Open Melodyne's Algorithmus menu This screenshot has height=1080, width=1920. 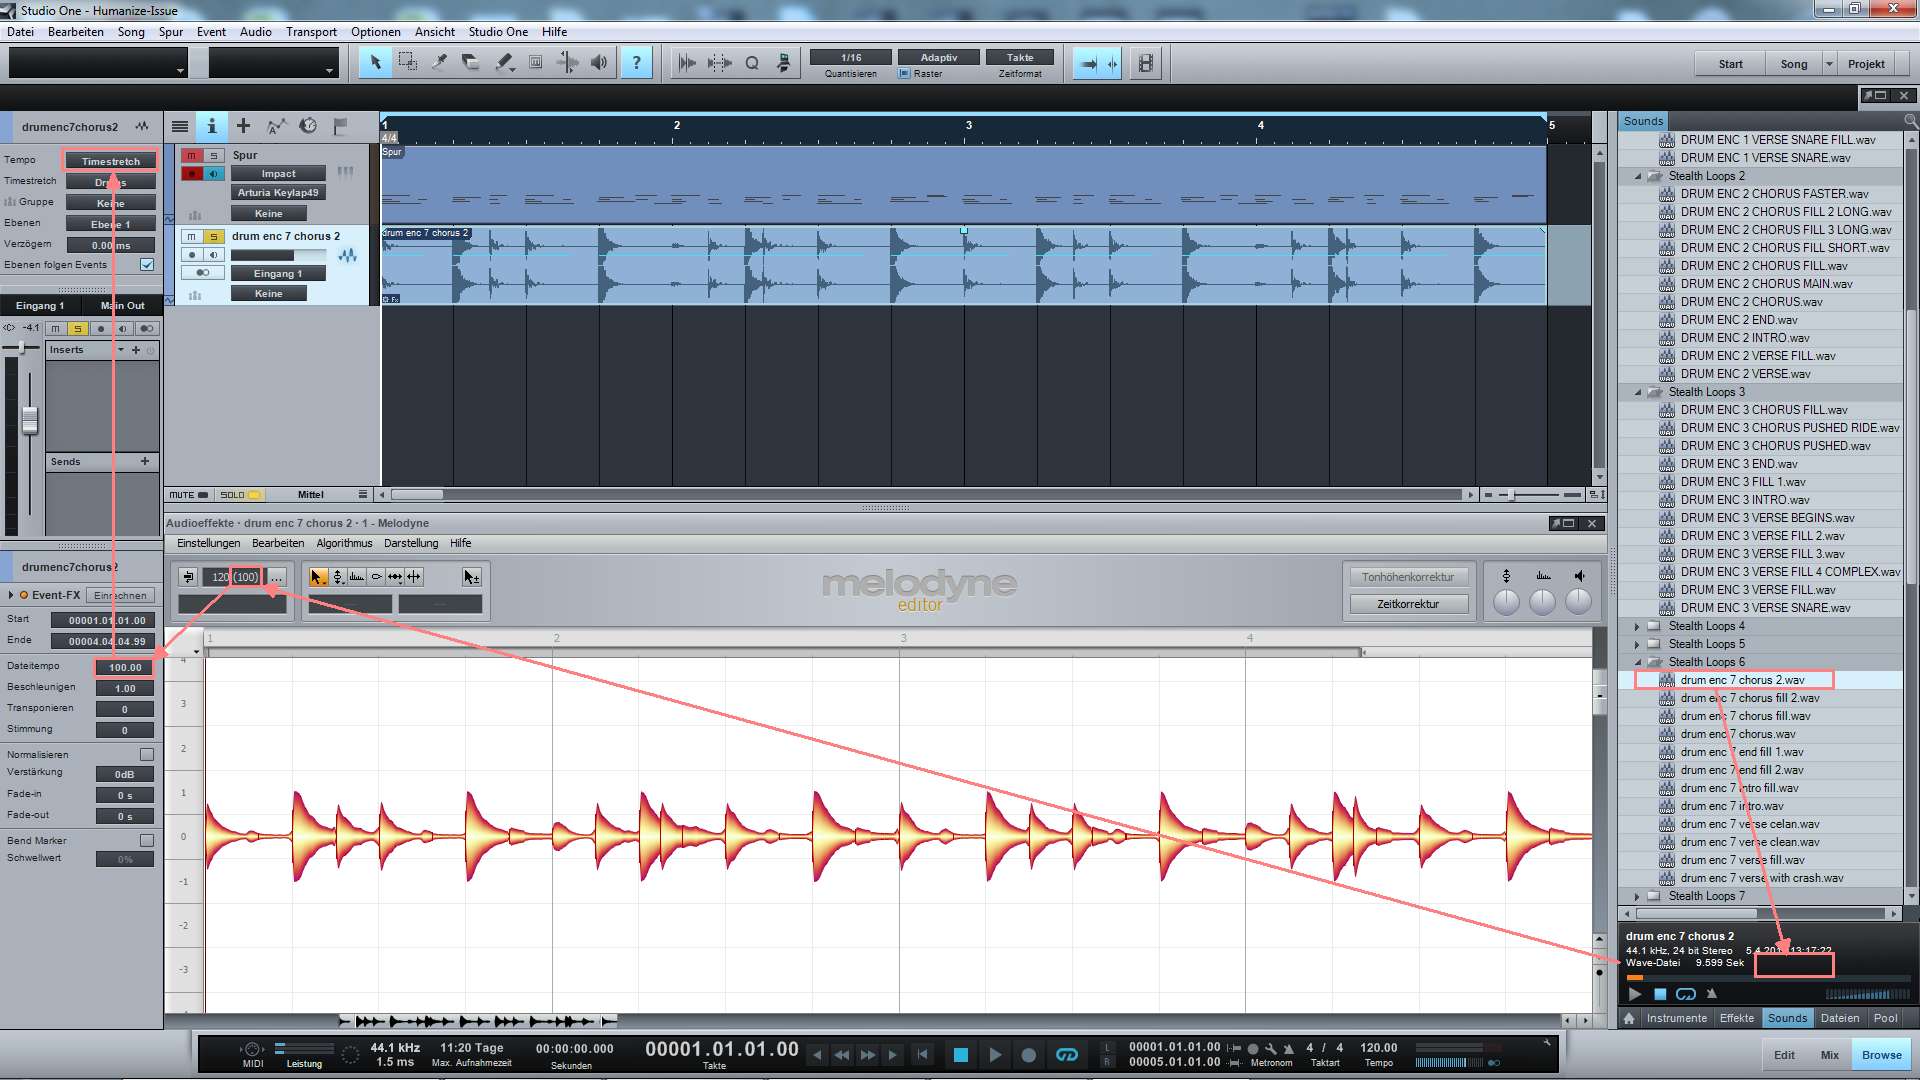coord(344,543)
